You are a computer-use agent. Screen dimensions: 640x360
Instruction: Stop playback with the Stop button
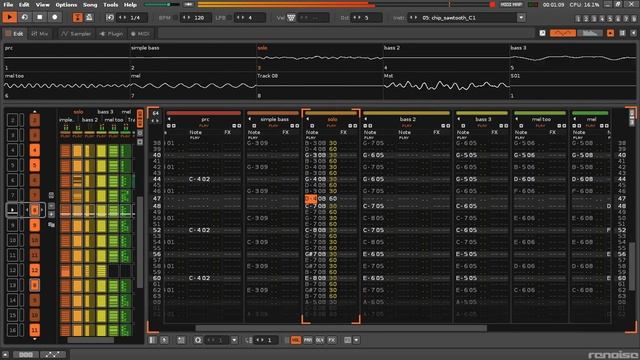40,17
